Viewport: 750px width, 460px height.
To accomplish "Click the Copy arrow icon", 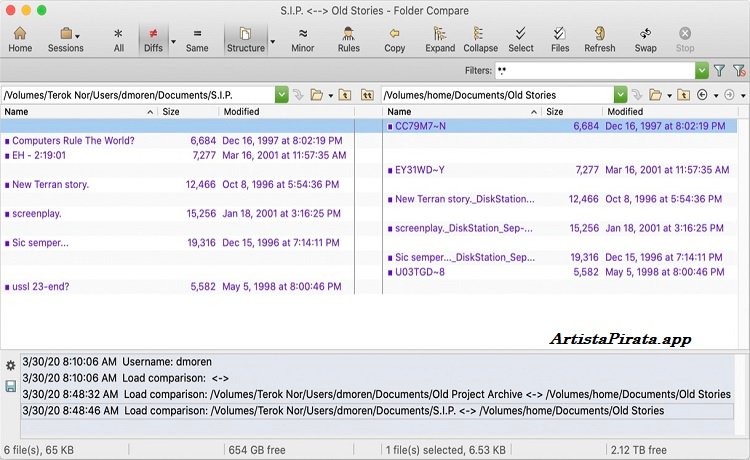I will click(395, 39).
